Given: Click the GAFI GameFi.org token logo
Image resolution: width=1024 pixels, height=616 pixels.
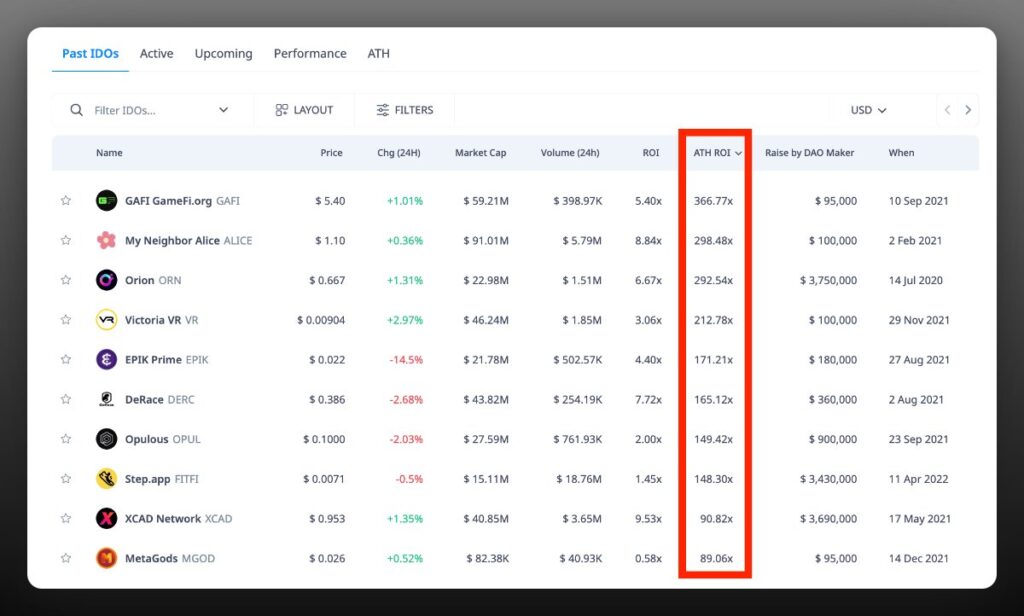Looking at the screenshot, I should click(x=106, y=201).
